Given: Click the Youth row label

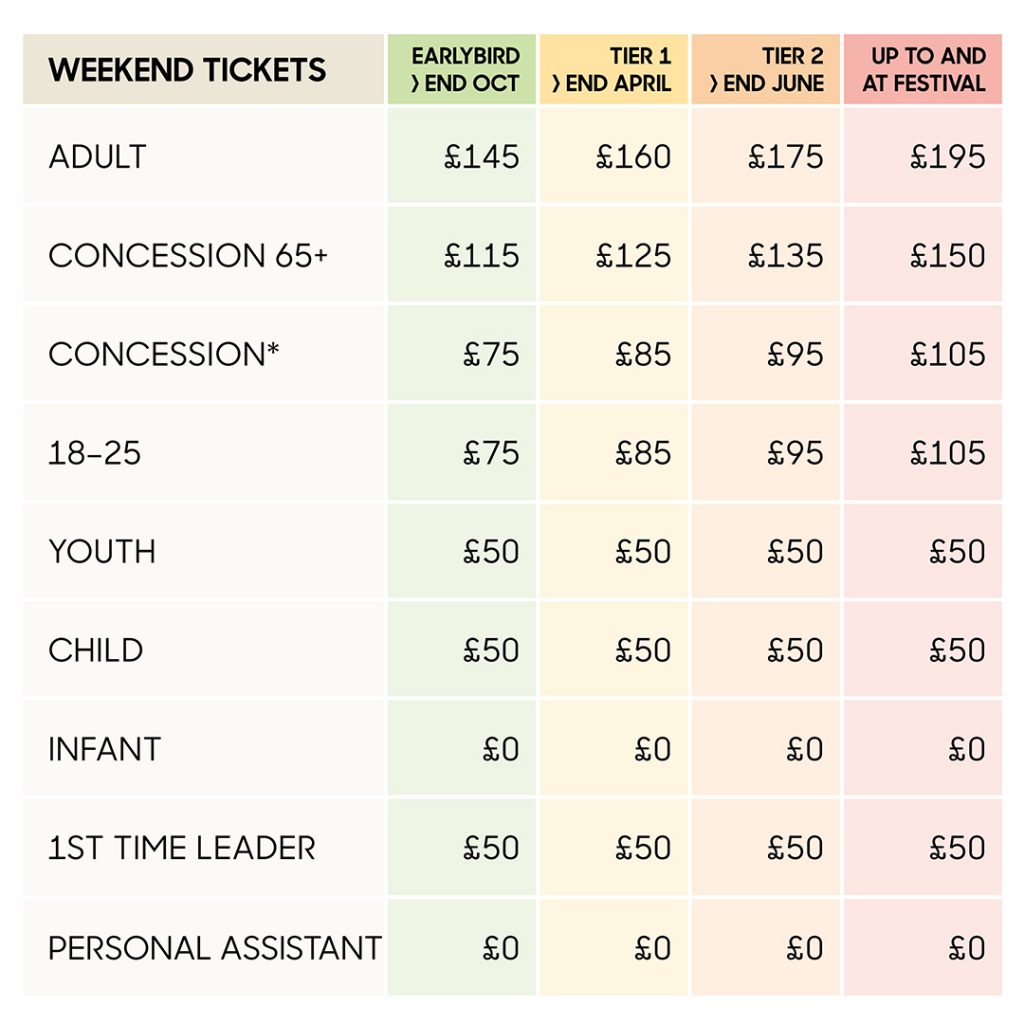Looking at the screenshot, I should 103,551.
